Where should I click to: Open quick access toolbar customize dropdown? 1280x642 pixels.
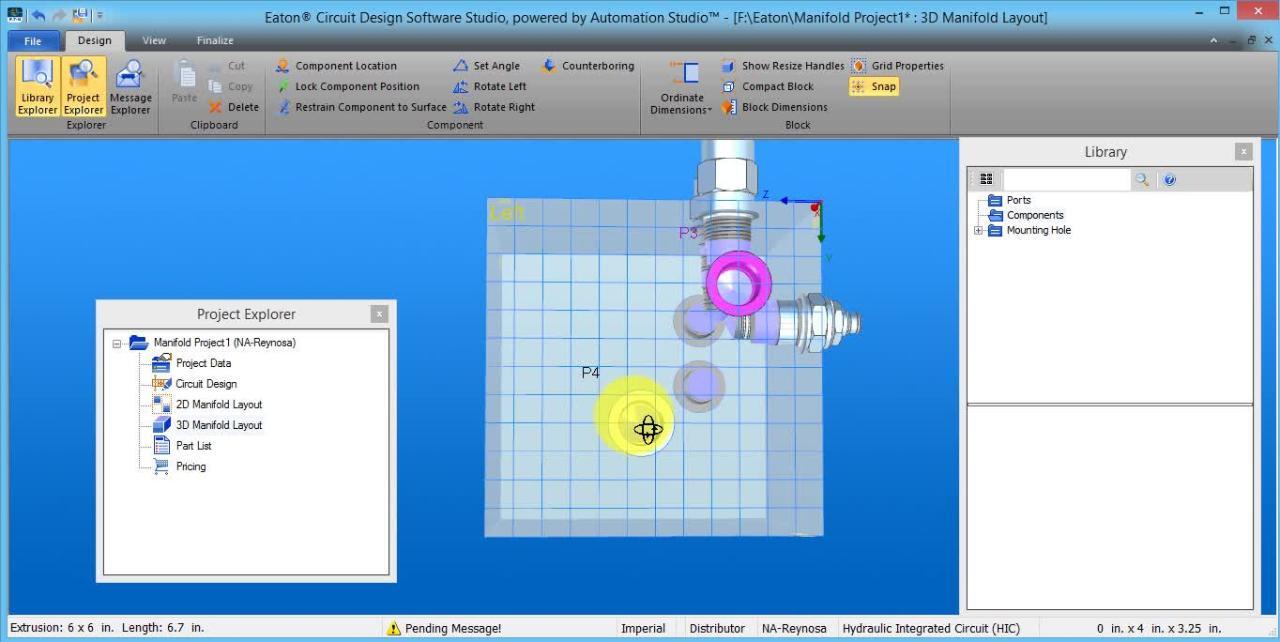click(x=100, y=16)
